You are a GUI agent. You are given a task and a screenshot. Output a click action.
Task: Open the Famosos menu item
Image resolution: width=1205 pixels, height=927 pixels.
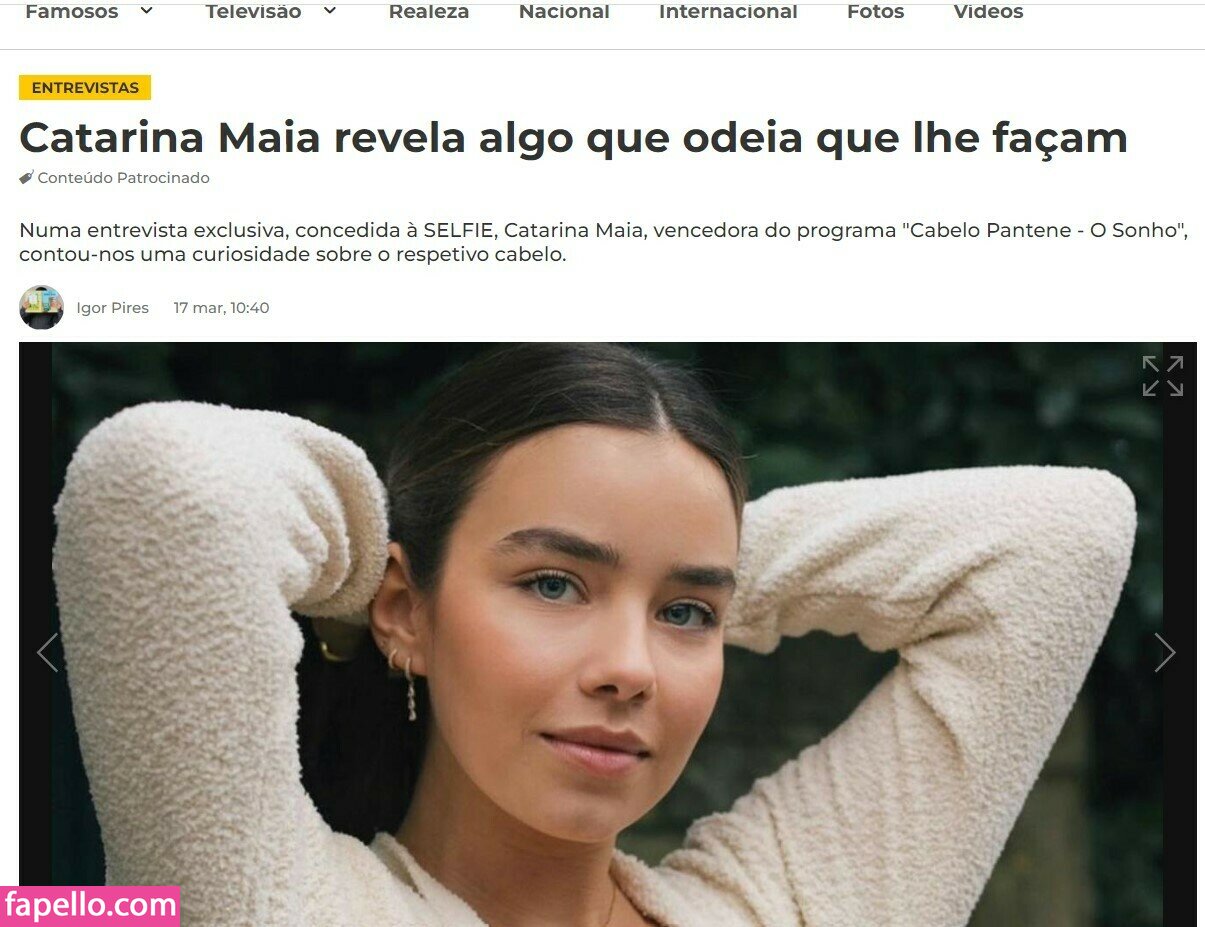[x=71, y=12]
